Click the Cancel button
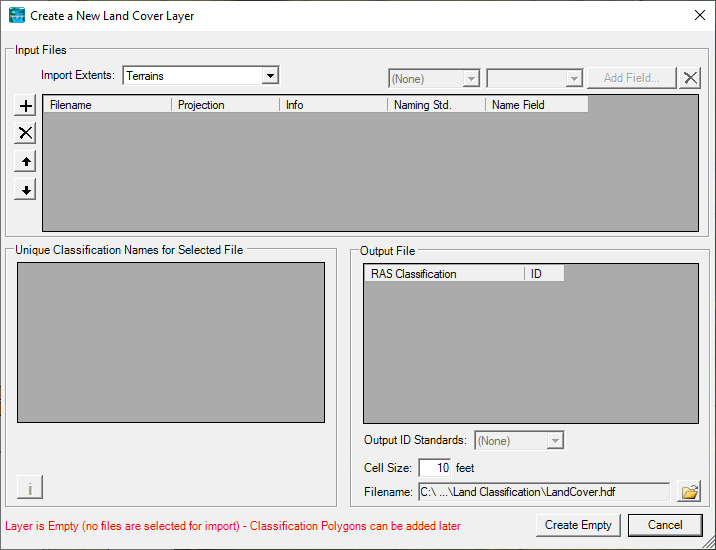Screen dimensions: 716x550 pos(665,525)
